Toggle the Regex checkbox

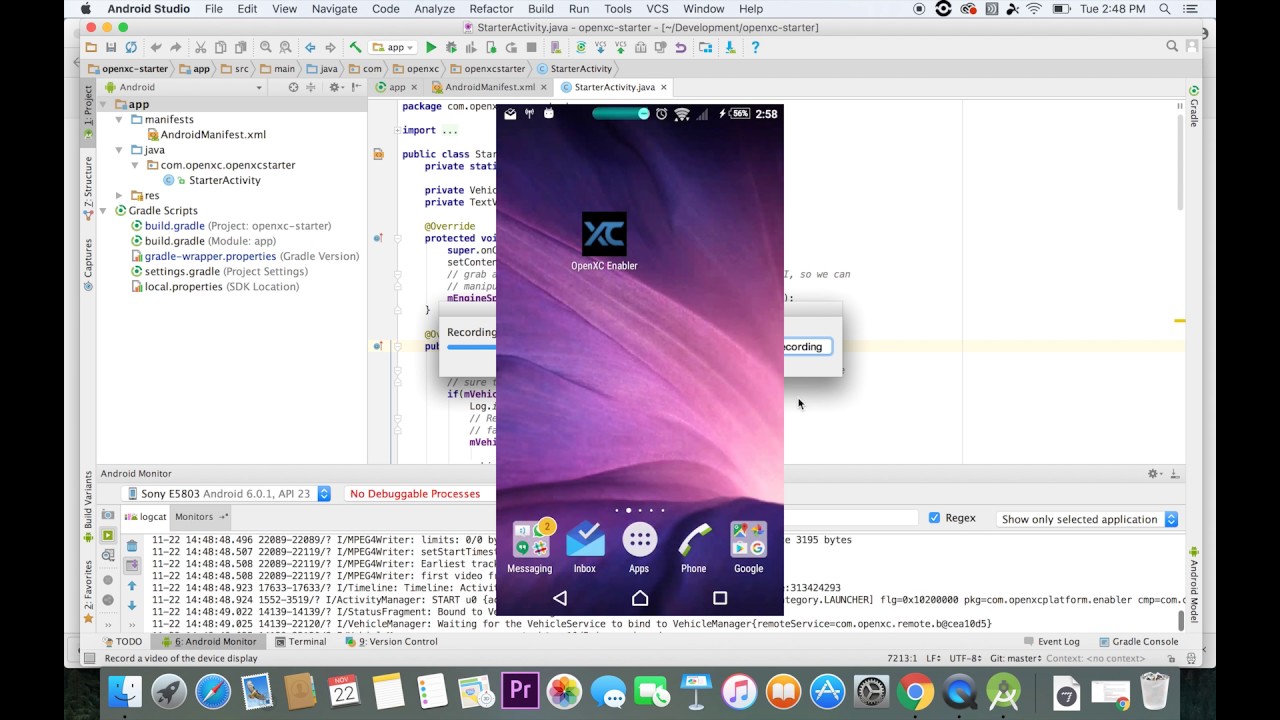[x=934, y=518]
